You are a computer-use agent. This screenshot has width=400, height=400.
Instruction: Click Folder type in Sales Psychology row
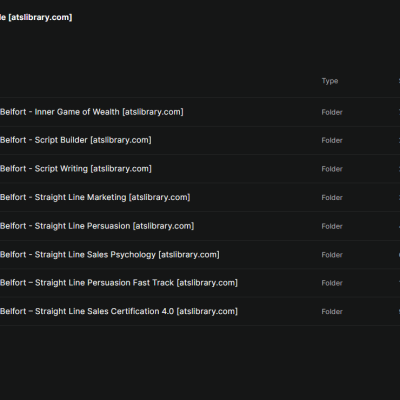pyautogui.click(x=332, y=255)
